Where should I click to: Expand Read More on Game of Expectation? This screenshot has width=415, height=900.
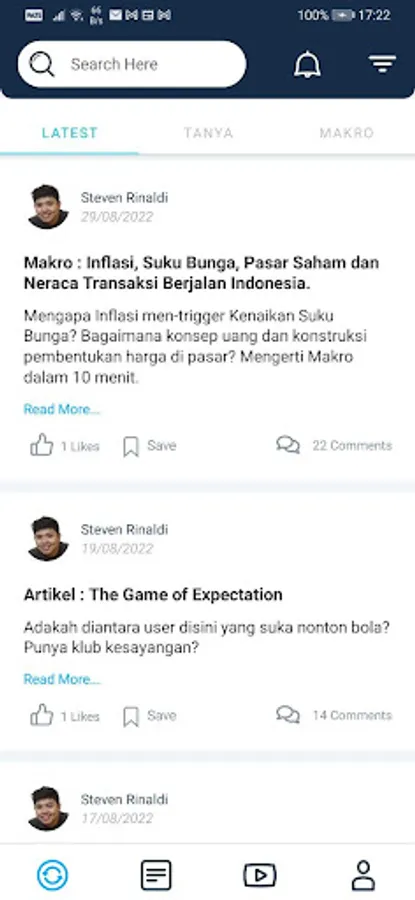coord(61,680)
